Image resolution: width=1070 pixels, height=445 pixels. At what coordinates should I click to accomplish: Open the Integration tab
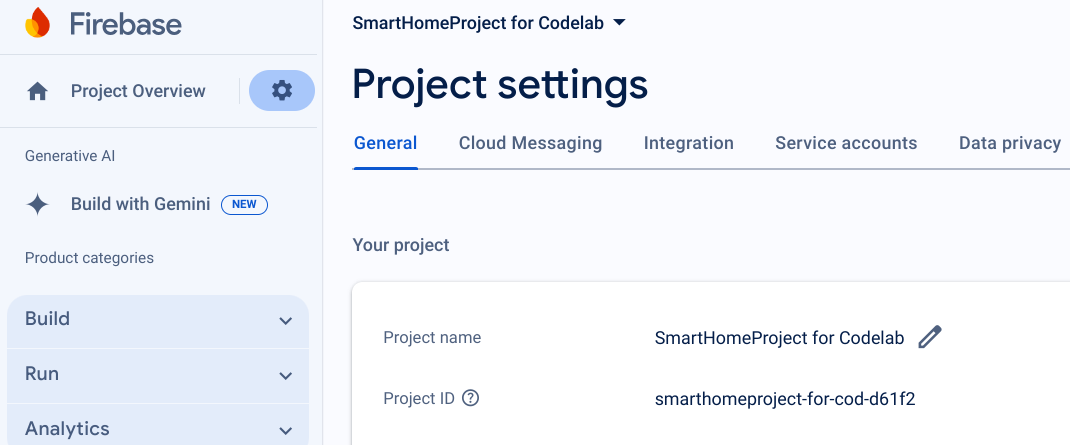[x=688, y=143]
